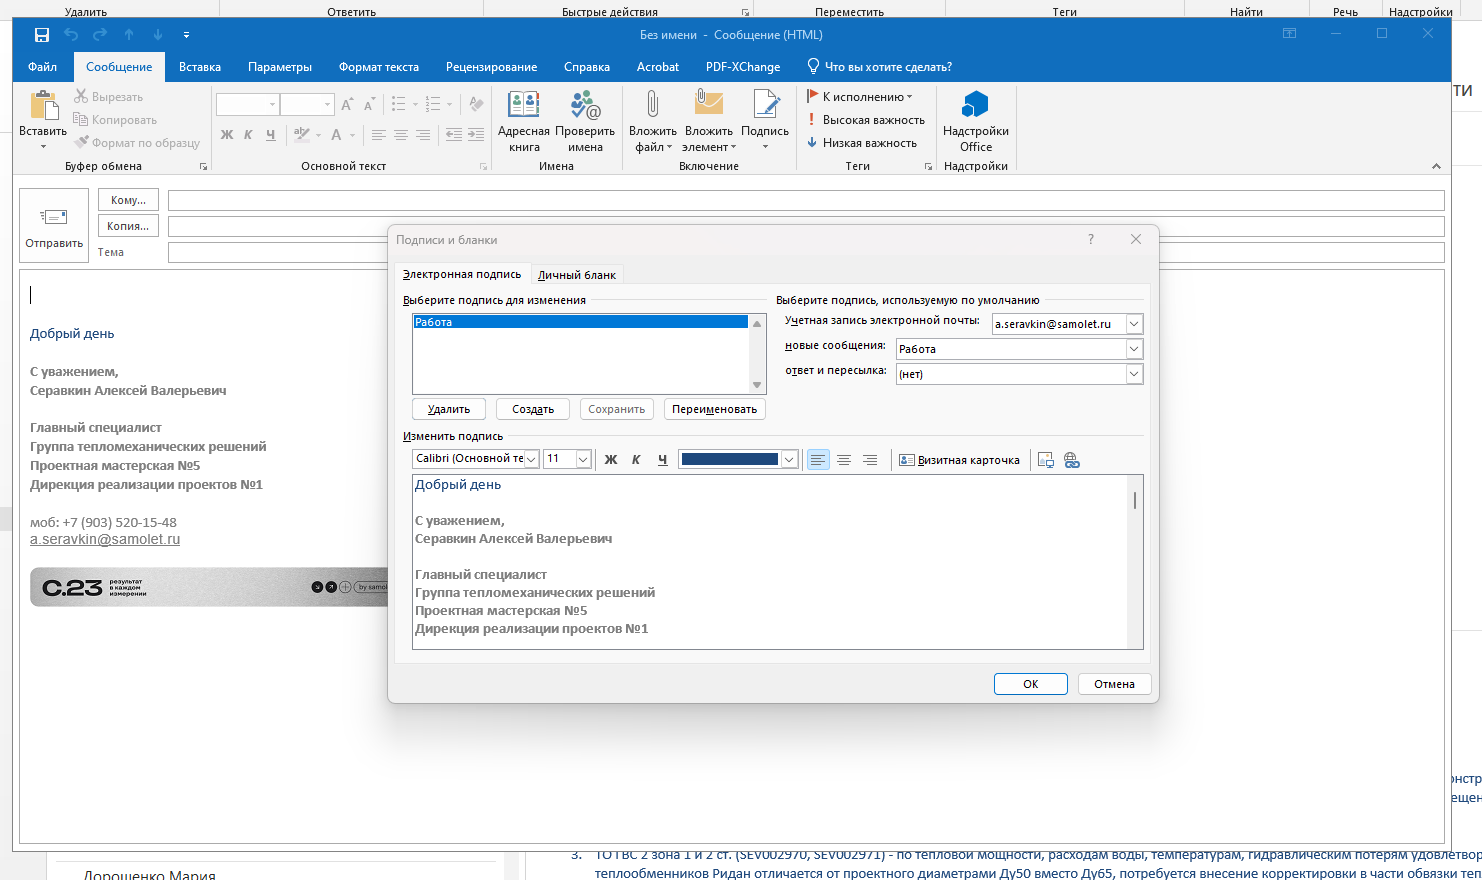Image resolution: width=1482 pixels, height=880 pixels.
Task: Insert hyperlink icon in signature editor toolbar
Action: (x=1072, y=460)
